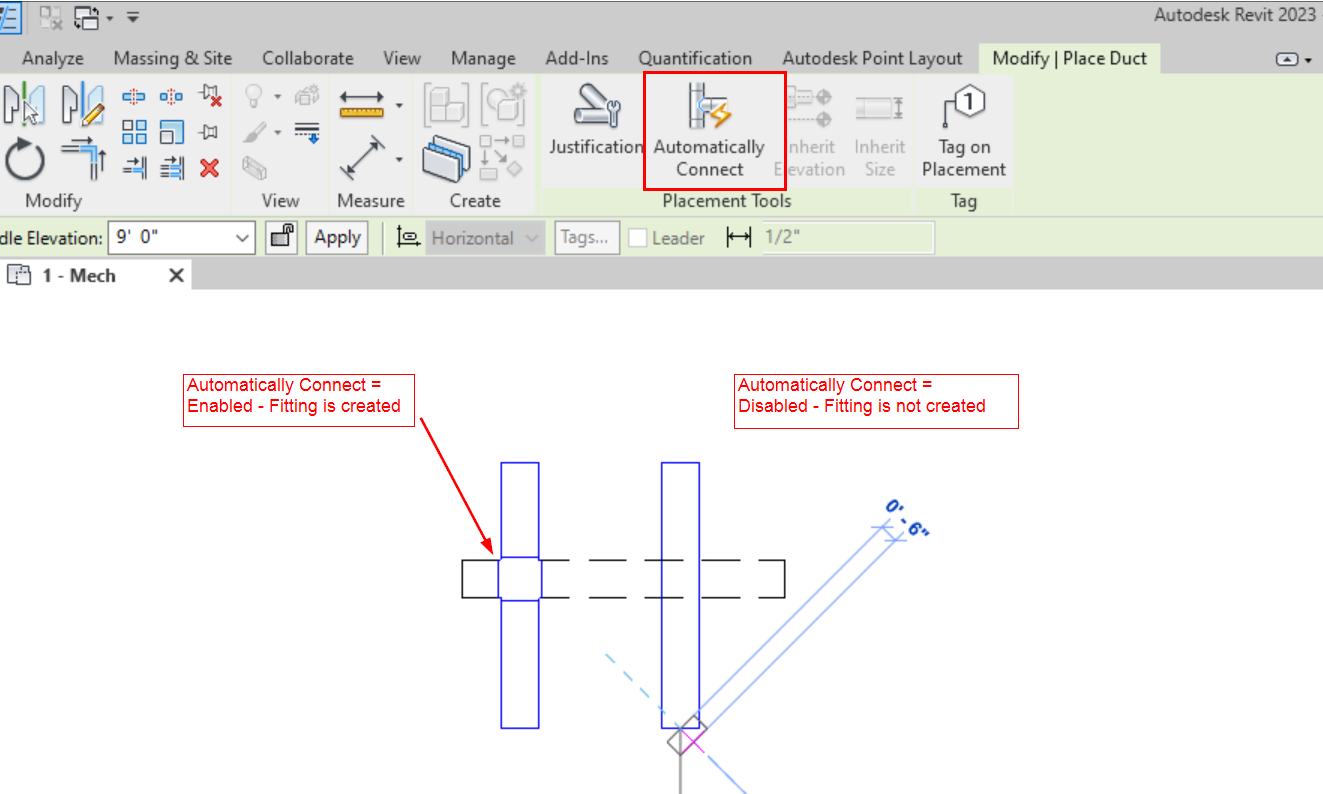Click the Apply button
Image resolution: width=1323 pixels, height=794 pixels.
pos(337,238)
